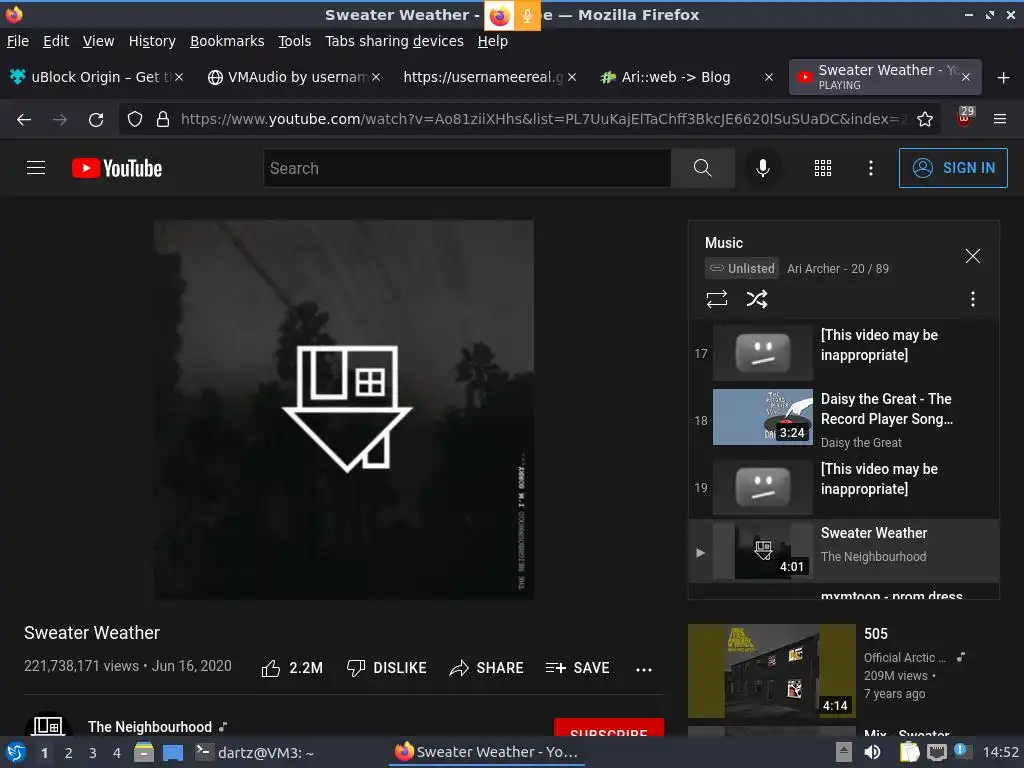
Task: Open the tracking protection shield icon
Action: [x=135, y=119]
